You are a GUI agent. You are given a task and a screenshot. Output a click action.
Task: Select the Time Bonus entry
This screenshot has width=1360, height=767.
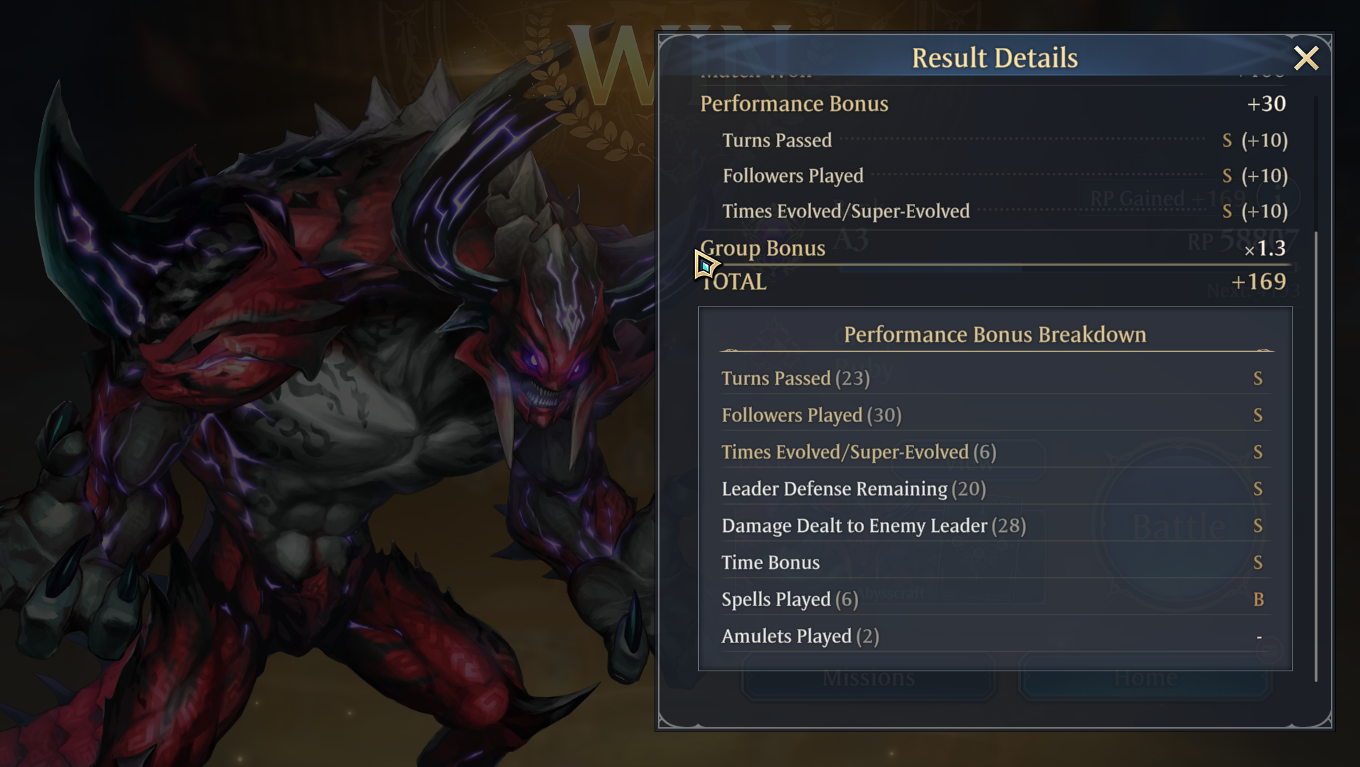[993, 563]
